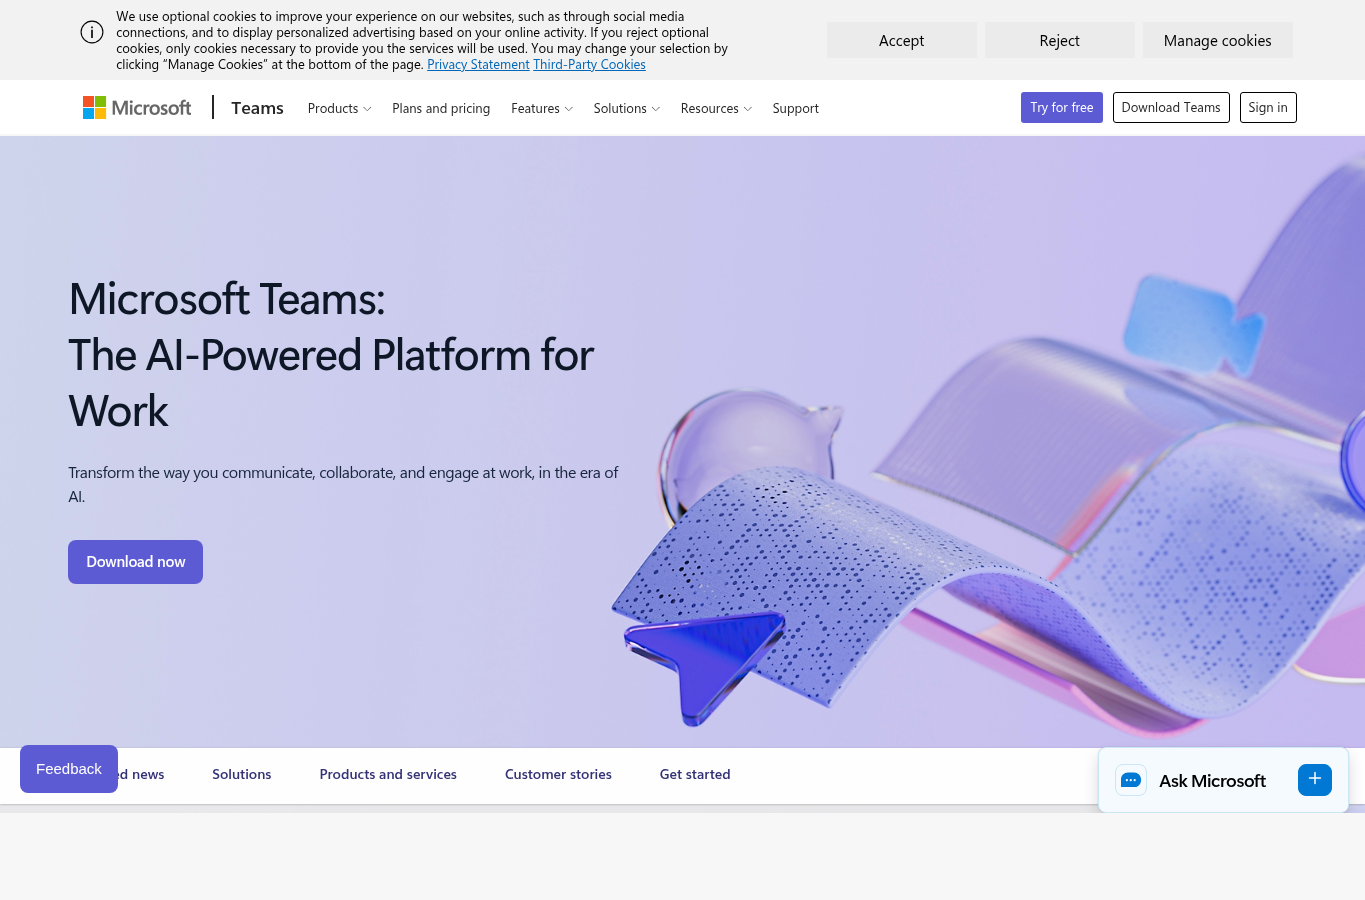The width and height of the screenshot is (1365, 900).
Task: Click the Download Teams button
Action: 1171,107
